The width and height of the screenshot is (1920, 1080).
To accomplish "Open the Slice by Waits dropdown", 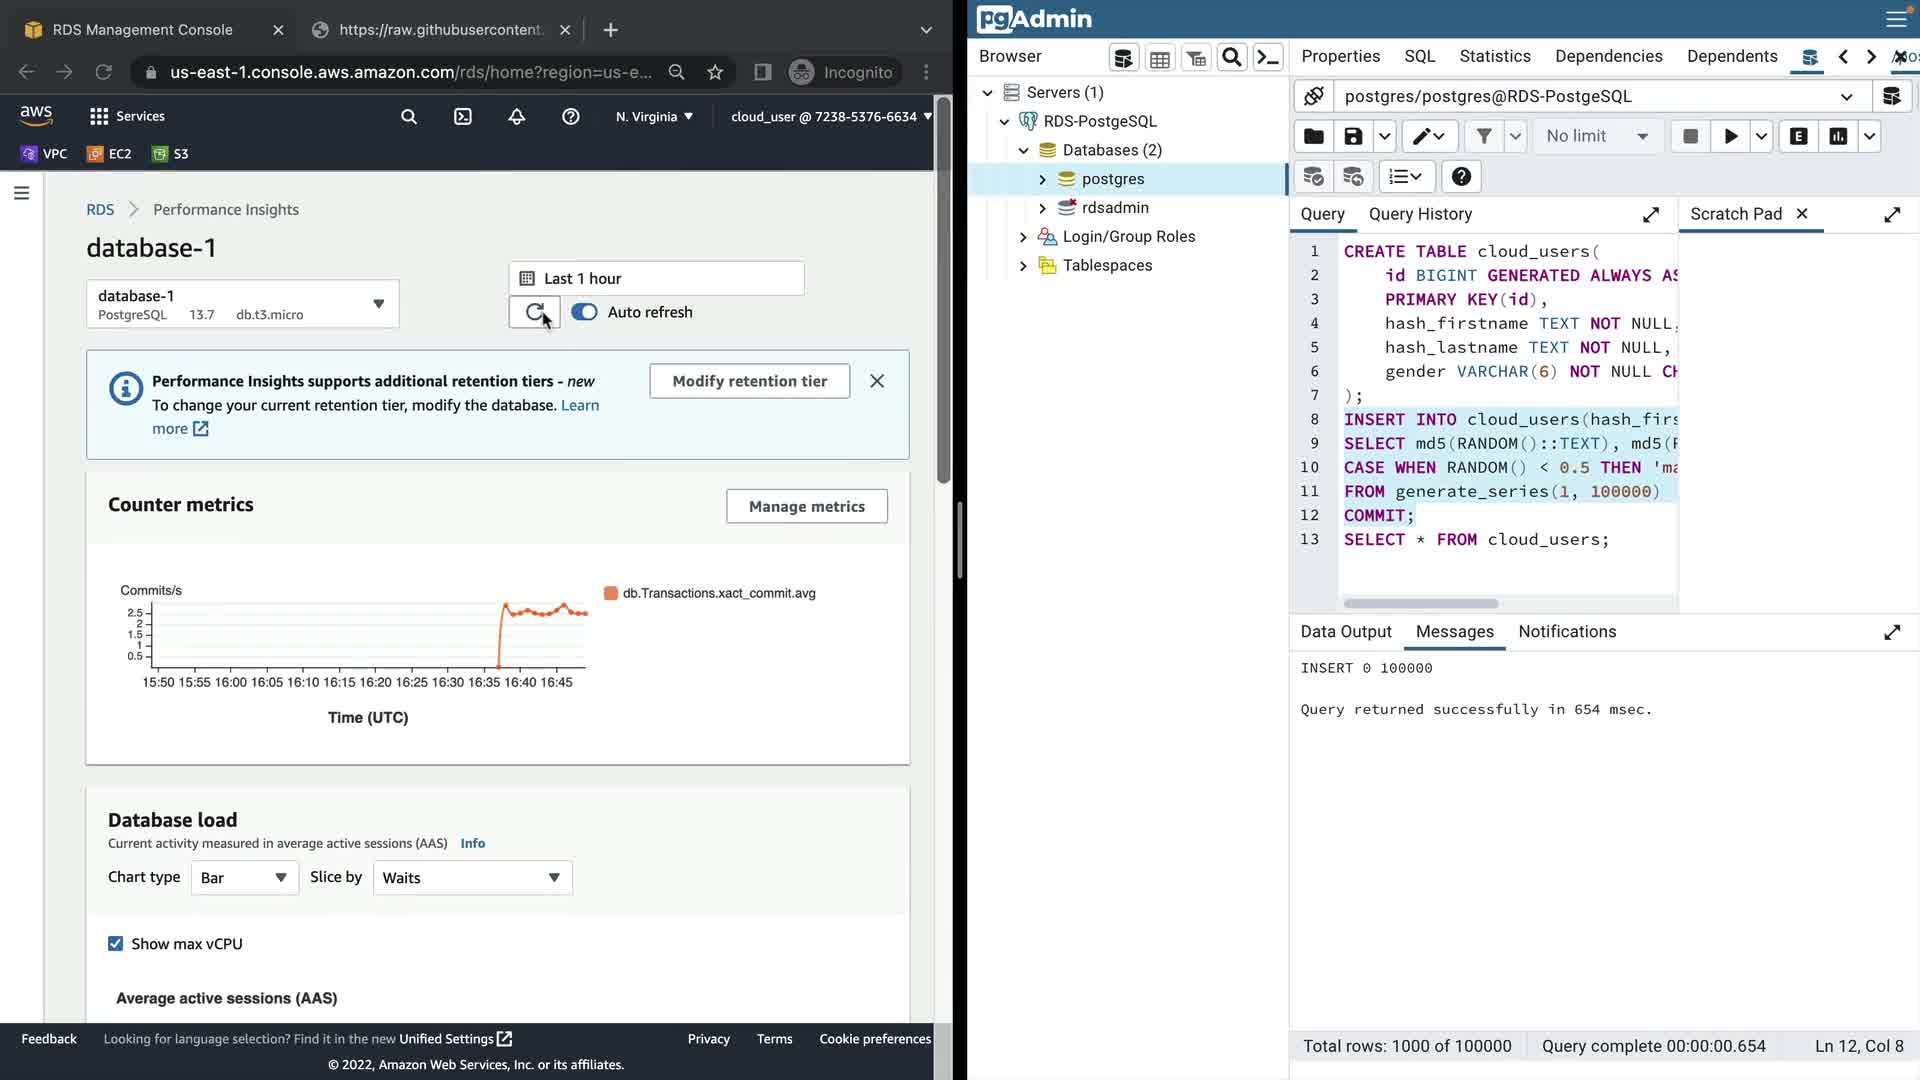I will tap(472, 878).
